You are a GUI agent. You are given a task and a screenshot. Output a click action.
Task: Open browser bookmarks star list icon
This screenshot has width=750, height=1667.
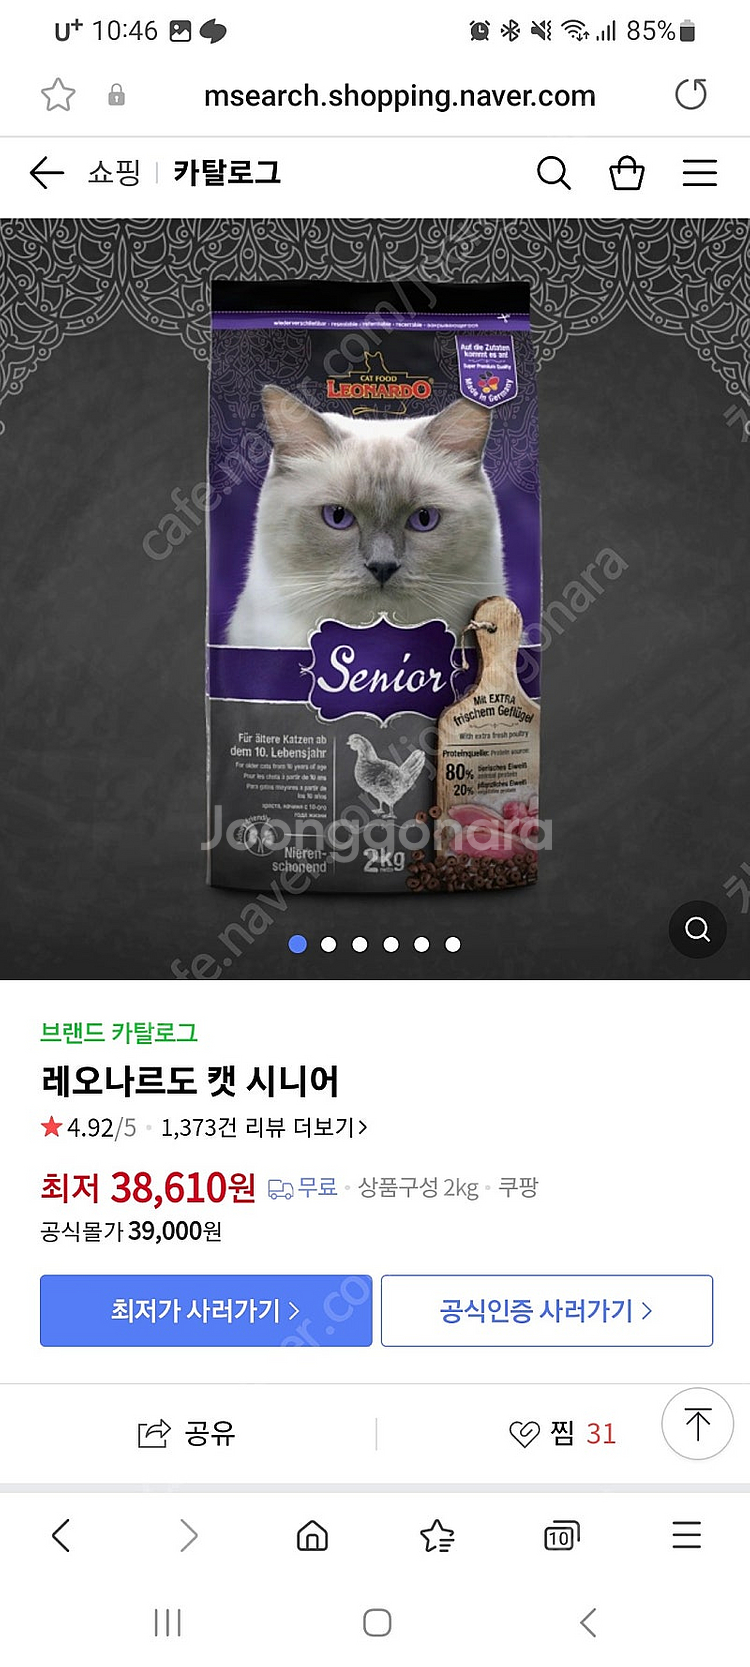point(437,1535)
